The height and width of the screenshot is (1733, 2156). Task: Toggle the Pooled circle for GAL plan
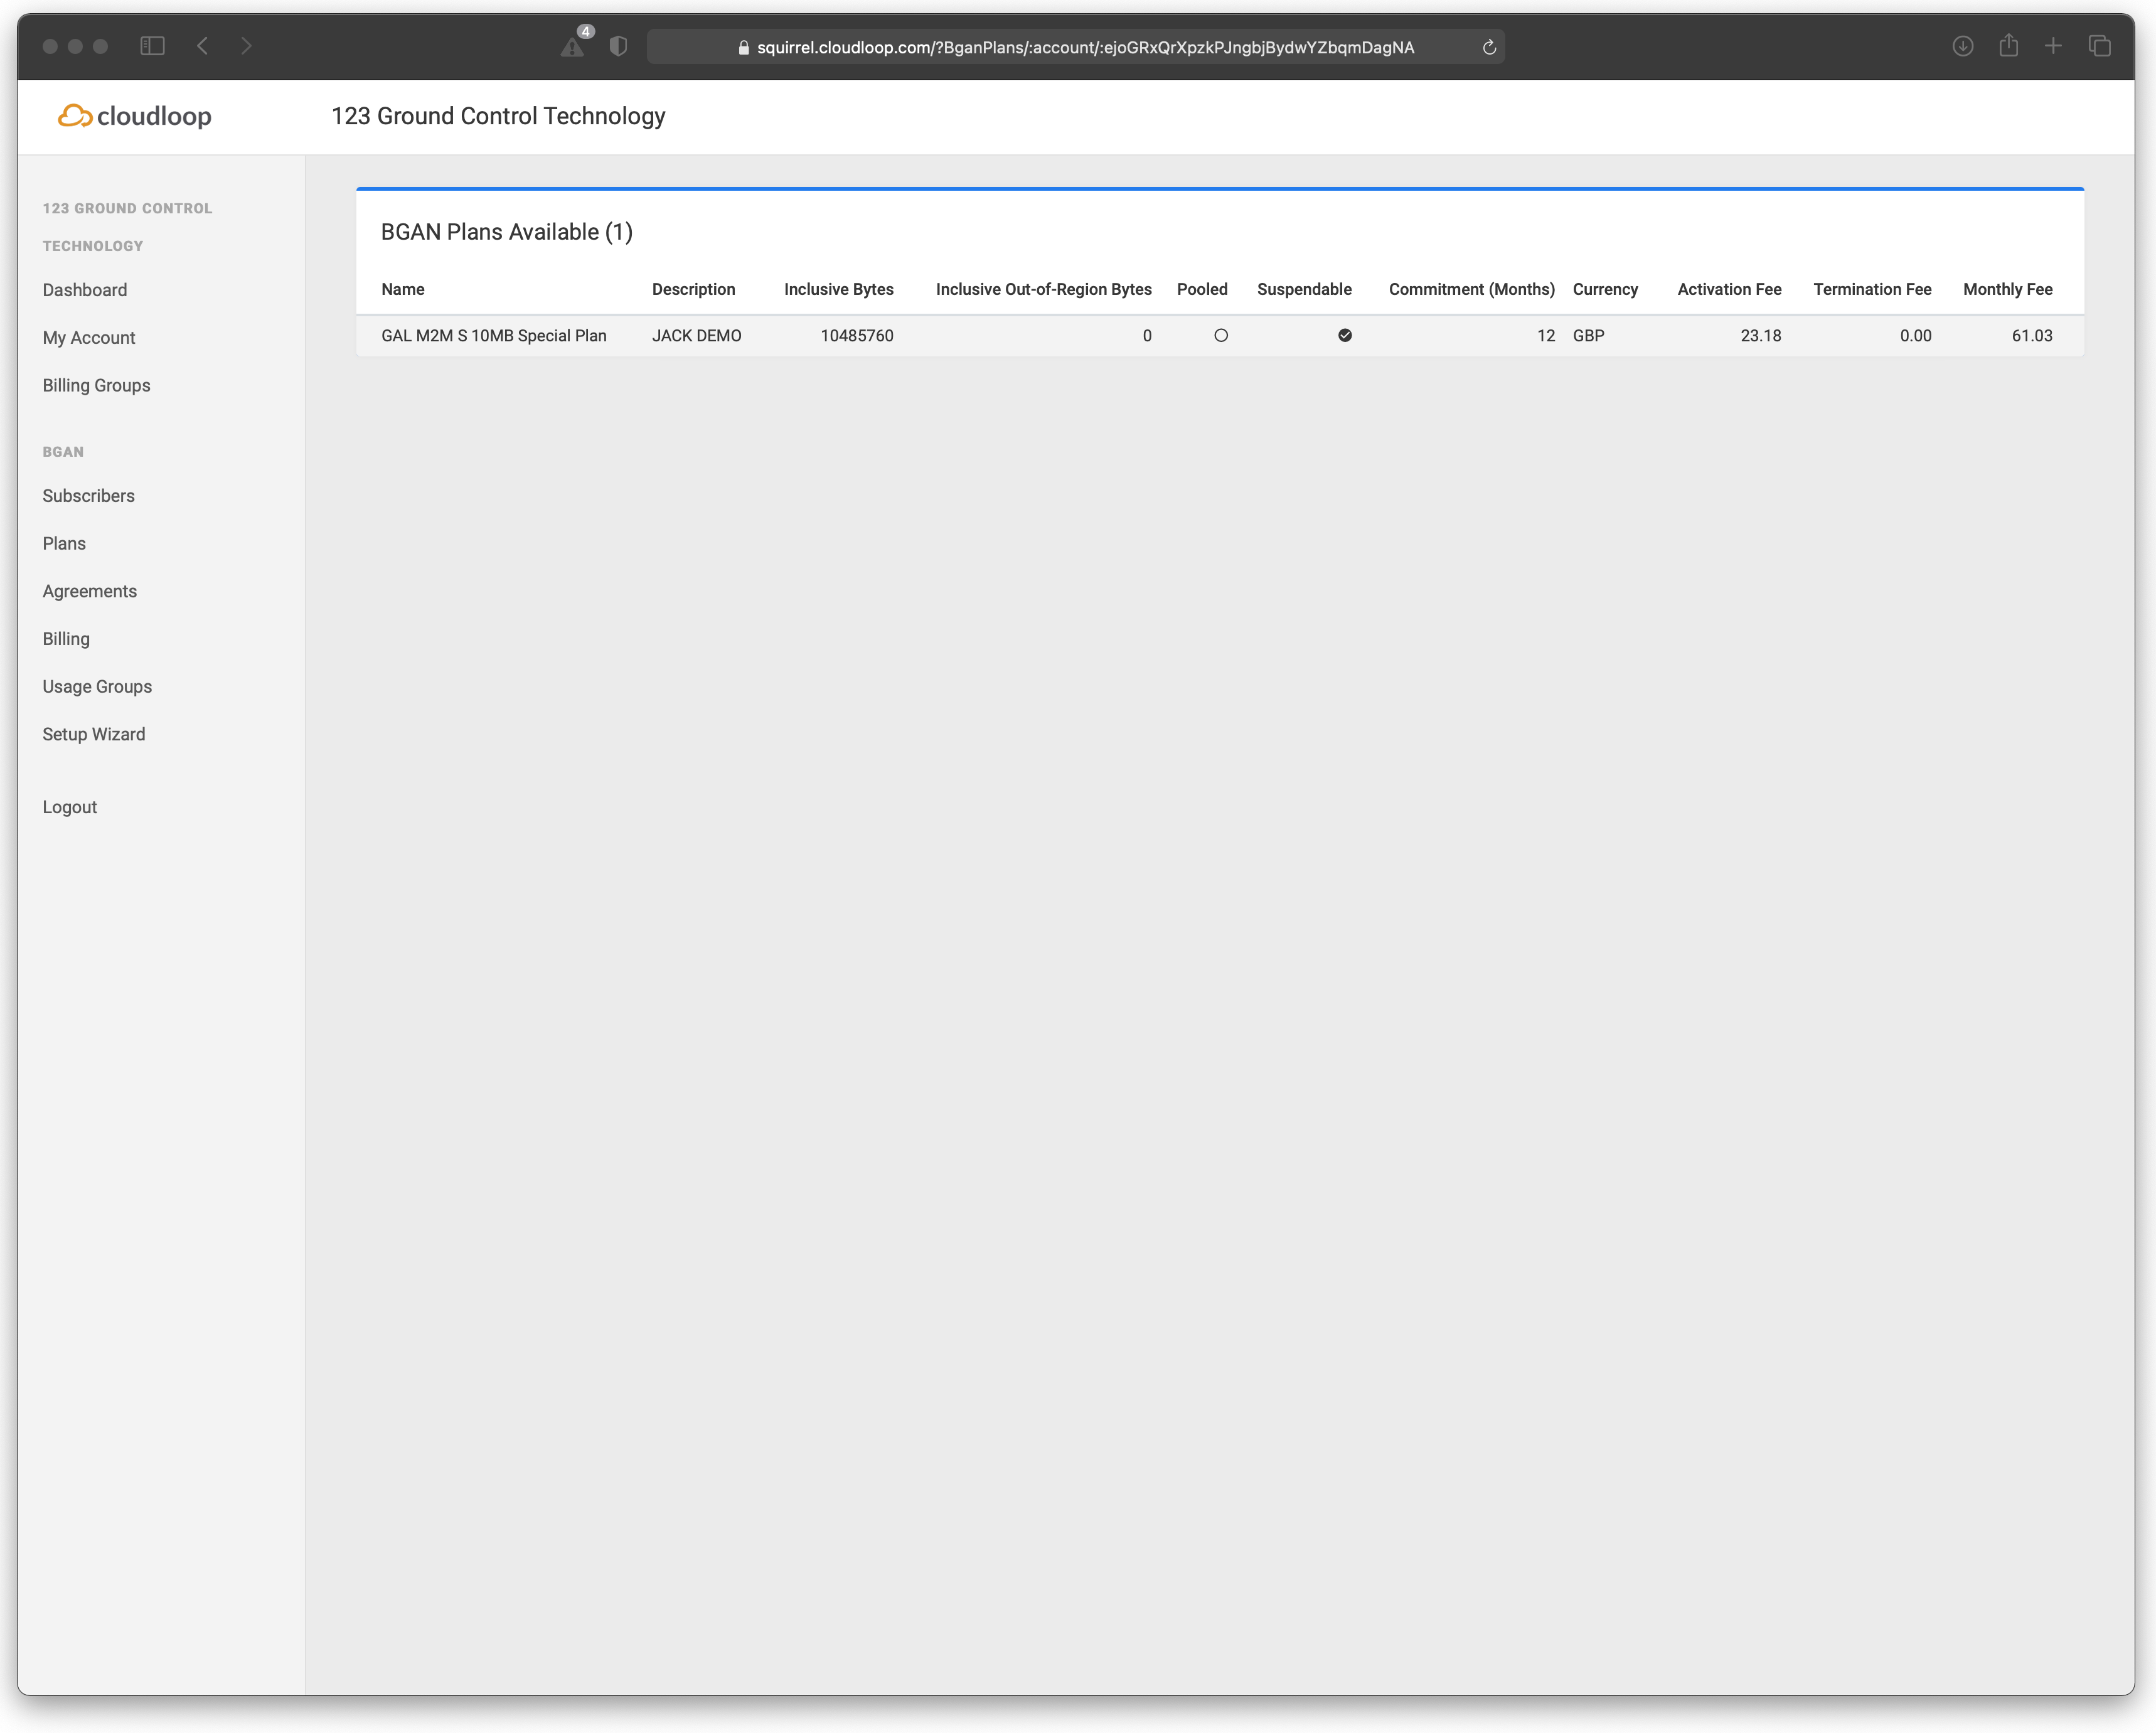click(1220, 336)
